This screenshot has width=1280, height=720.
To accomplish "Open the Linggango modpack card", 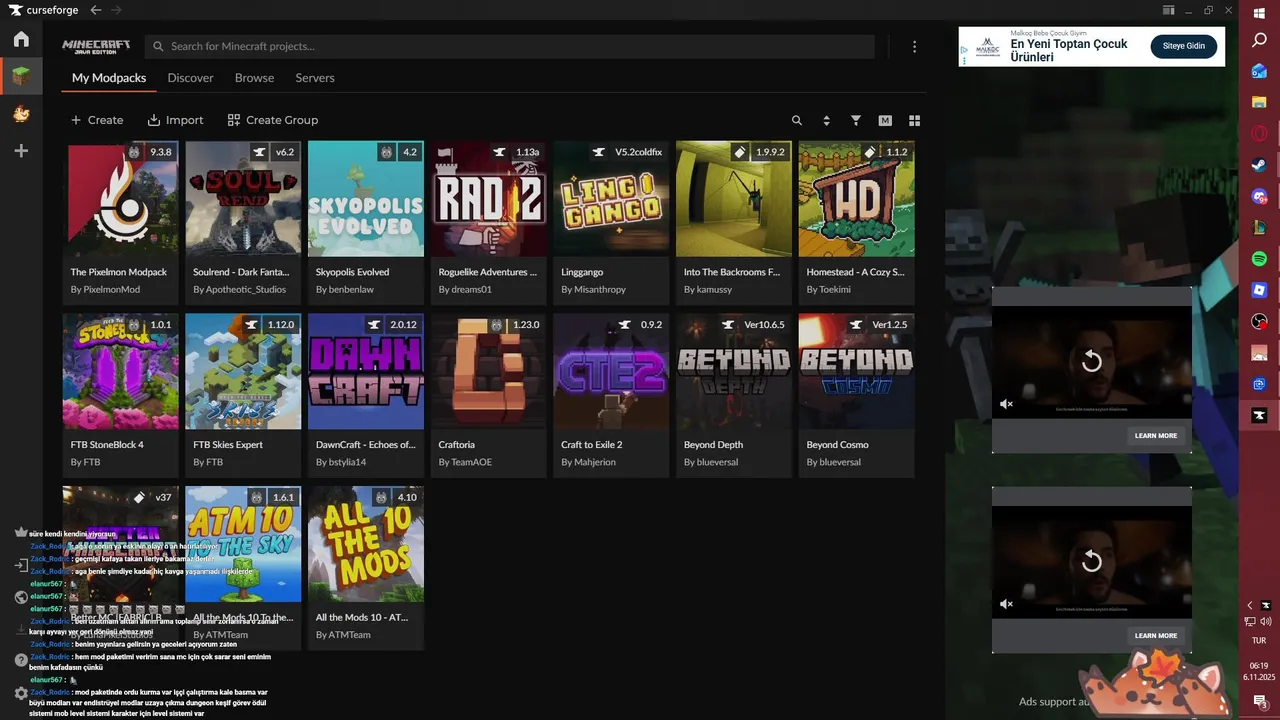I will pos(611,222).
